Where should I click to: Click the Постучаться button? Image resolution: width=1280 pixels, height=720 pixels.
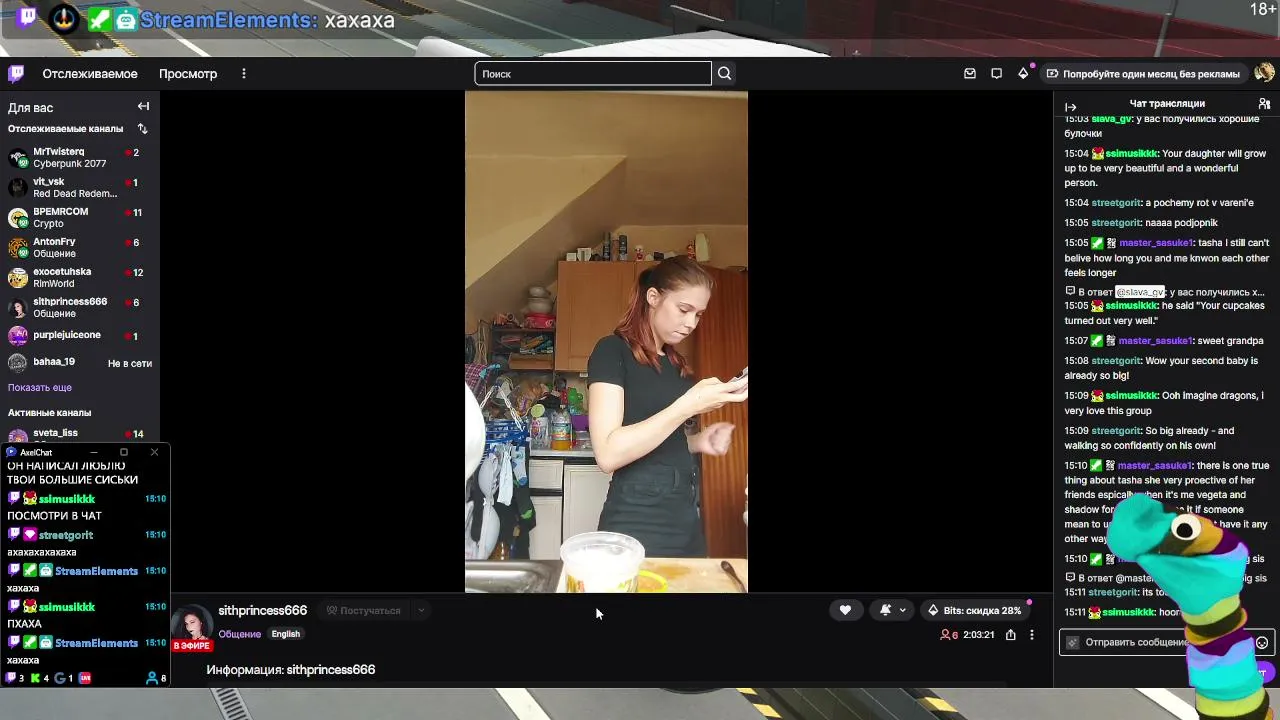coord(363,610)
